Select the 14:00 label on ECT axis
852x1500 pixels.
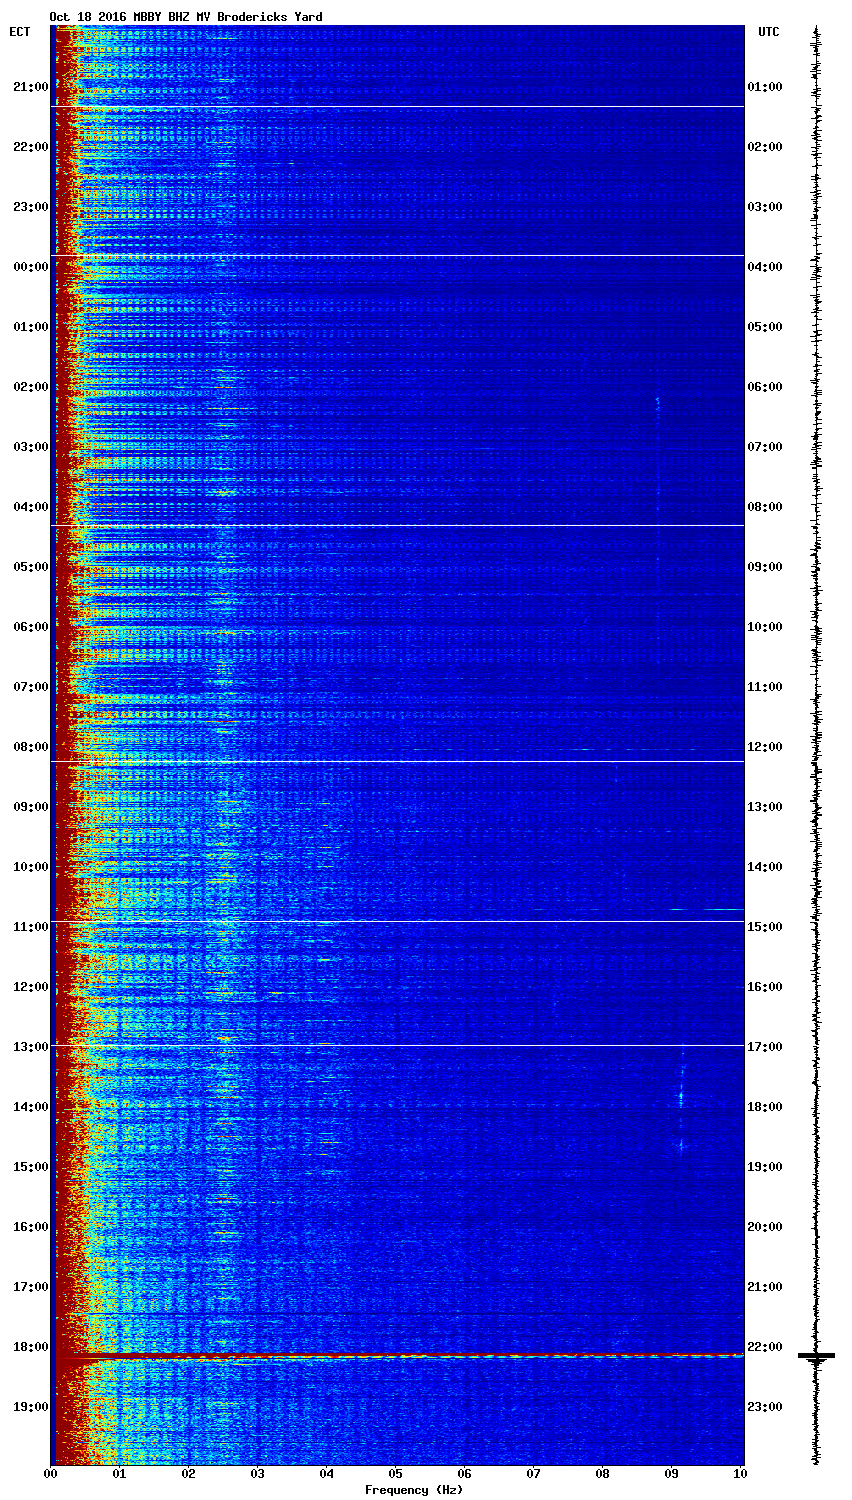point(30,1107)
